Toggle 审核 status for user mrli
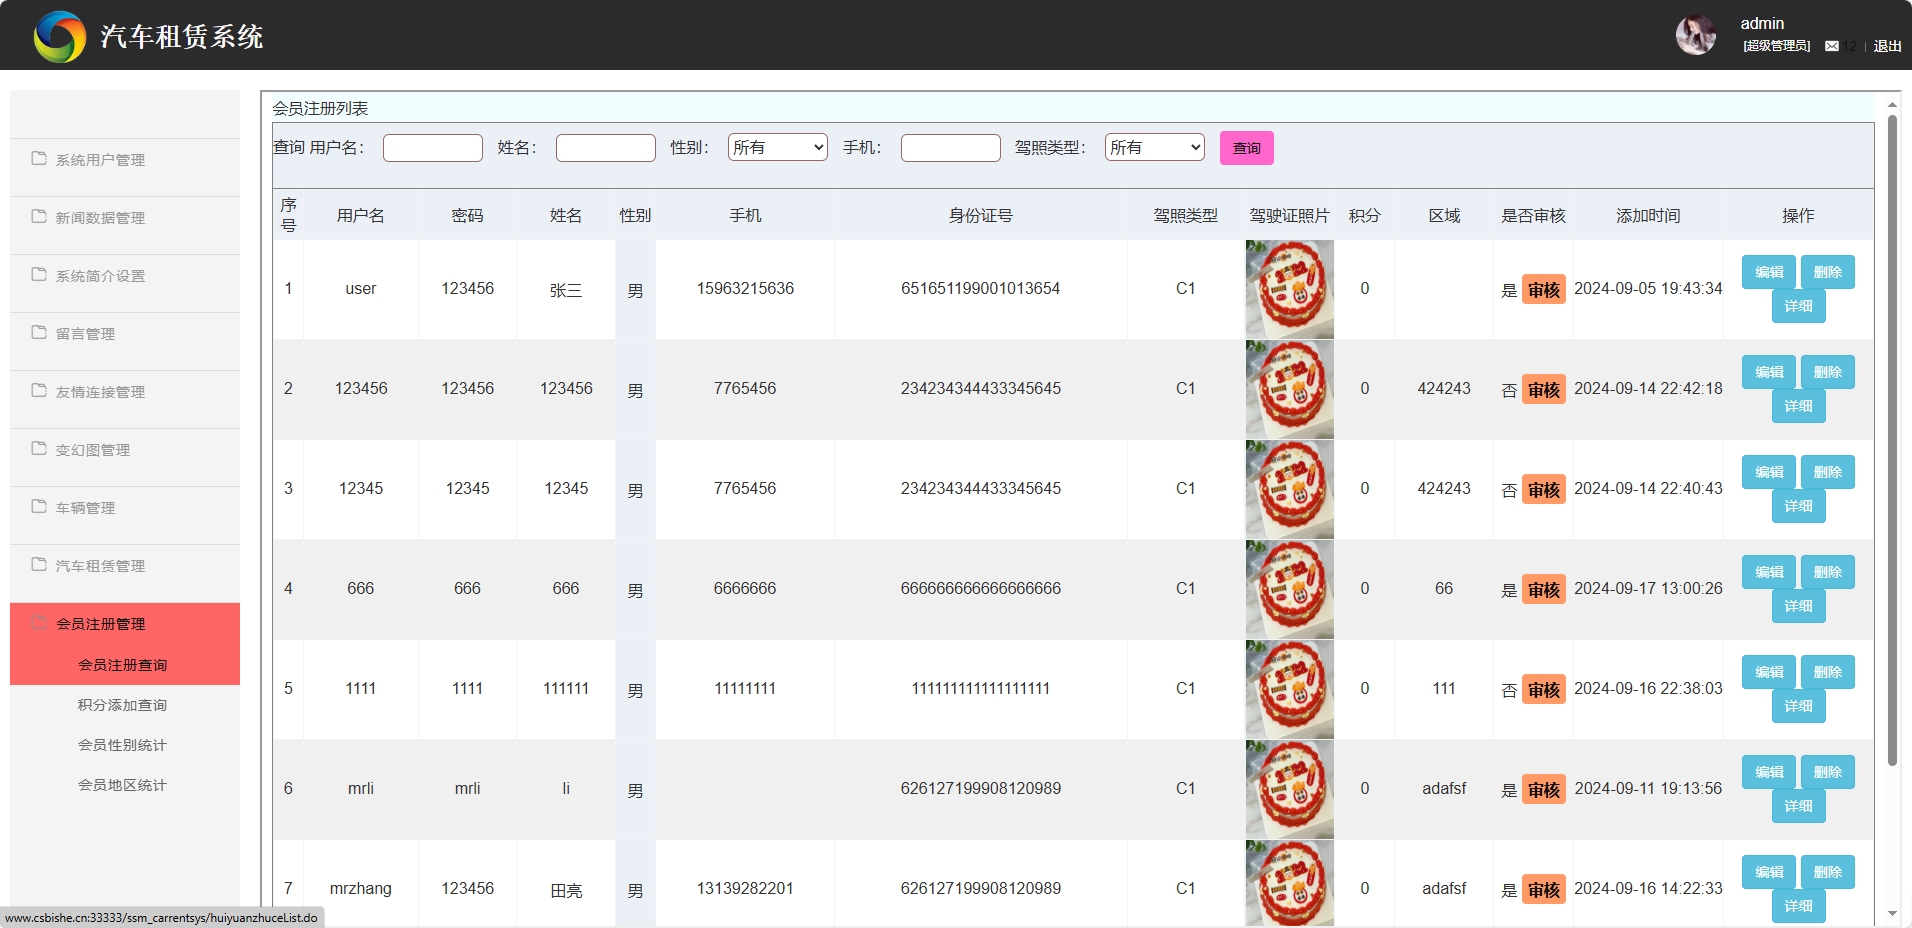Viewport: 1912px width, 928px height. tap(1543, 790)
